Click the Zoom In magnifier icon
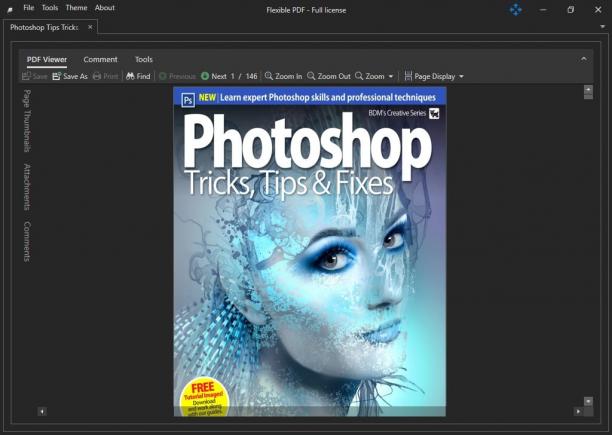Image resolution: width=612 pixels, height=435 pixels. [269, 76]
